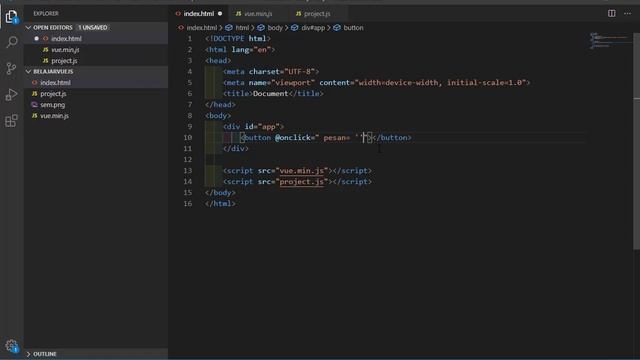Switch to the index.html editor tab
This screenshot has height=360, width=640.
(199, 13)
